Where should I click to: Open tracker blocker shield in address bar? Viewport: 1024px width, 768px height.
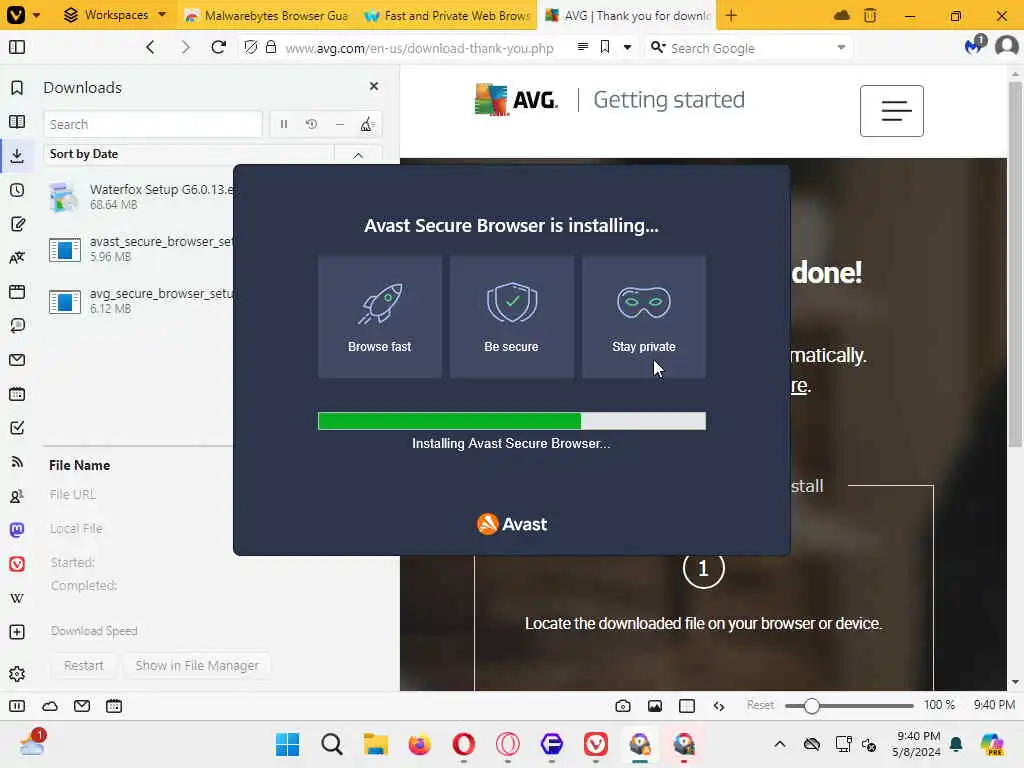click(x=251, y=47)
